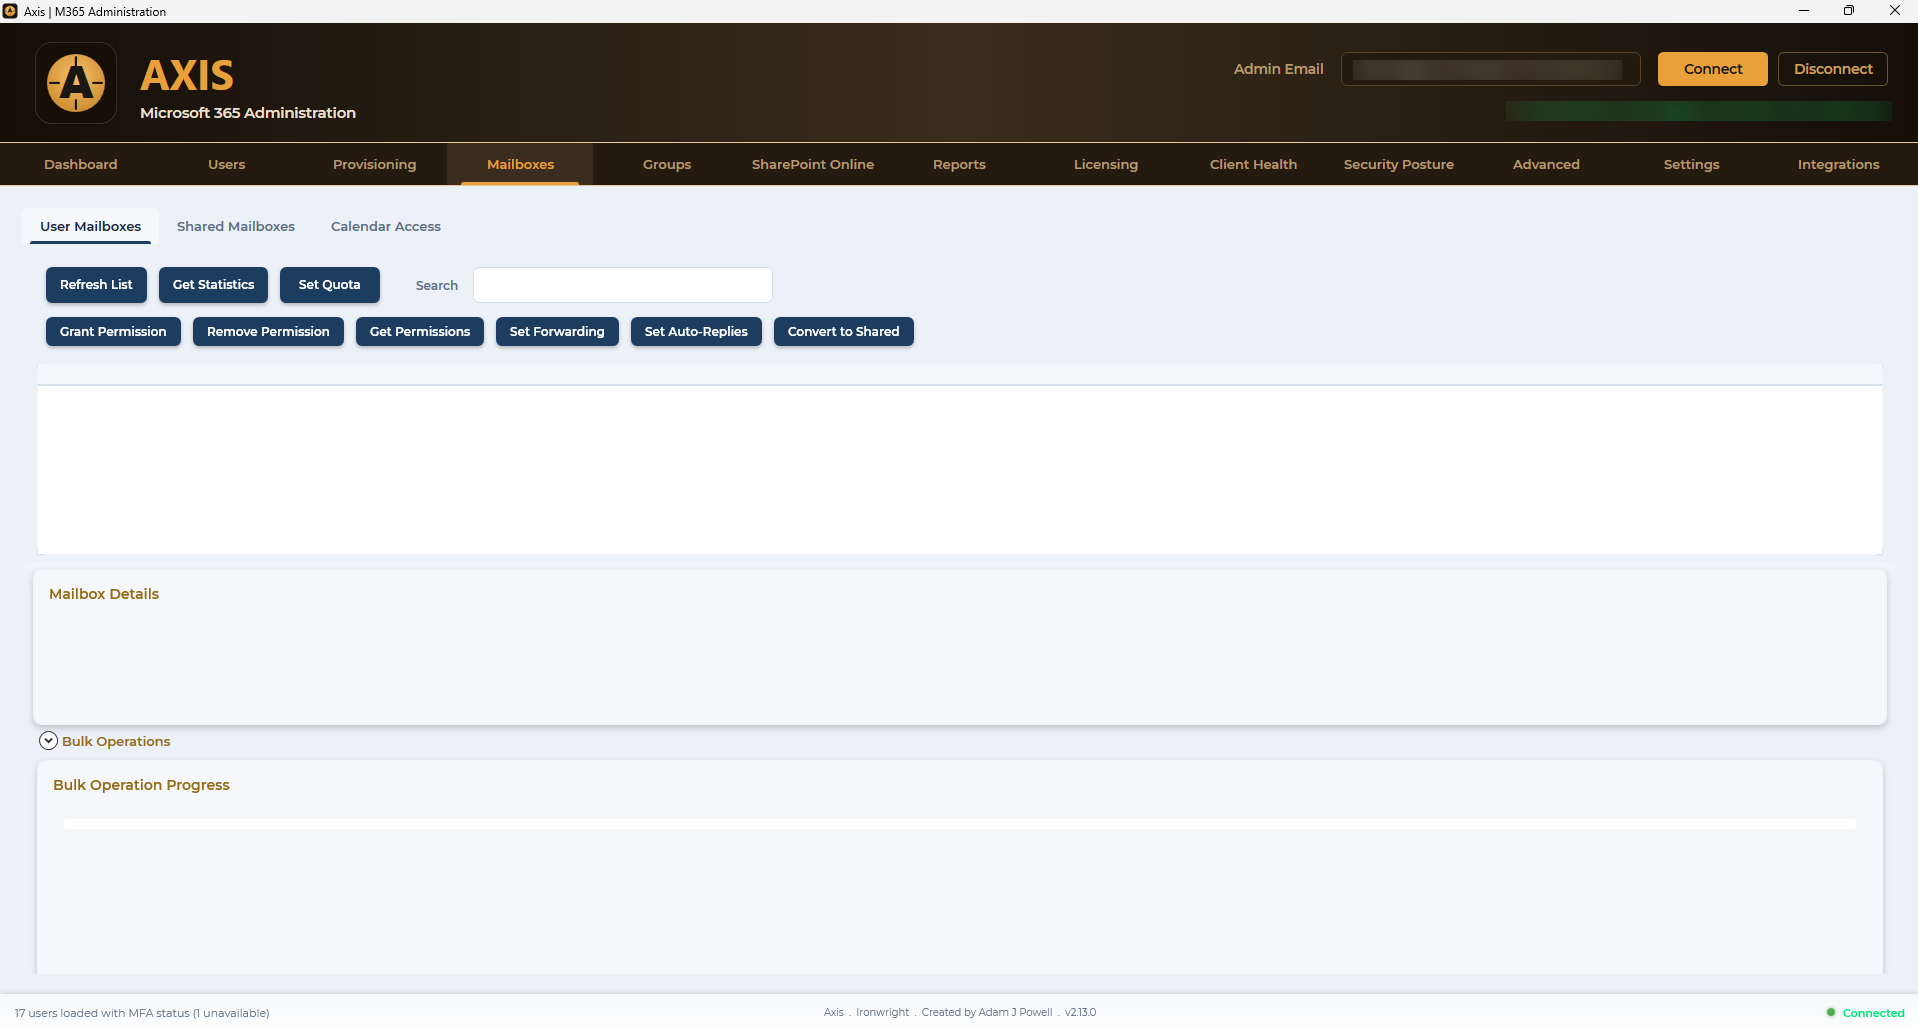
Task: Click the v2.13.0 version text
Action: click(x=1080, y=1013)
